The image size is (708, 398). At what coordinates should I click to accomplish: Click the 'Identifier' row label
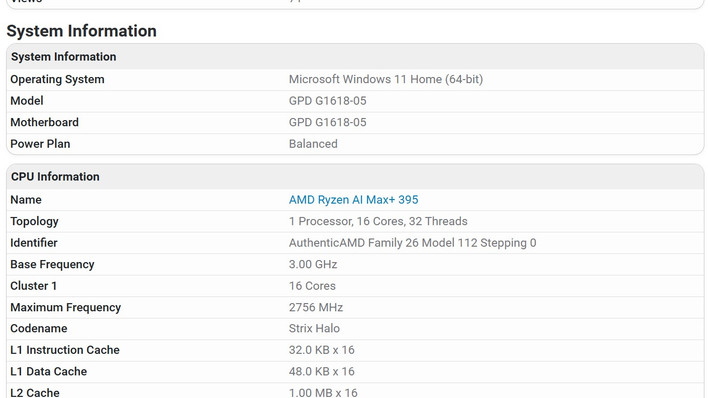[34, 243]
